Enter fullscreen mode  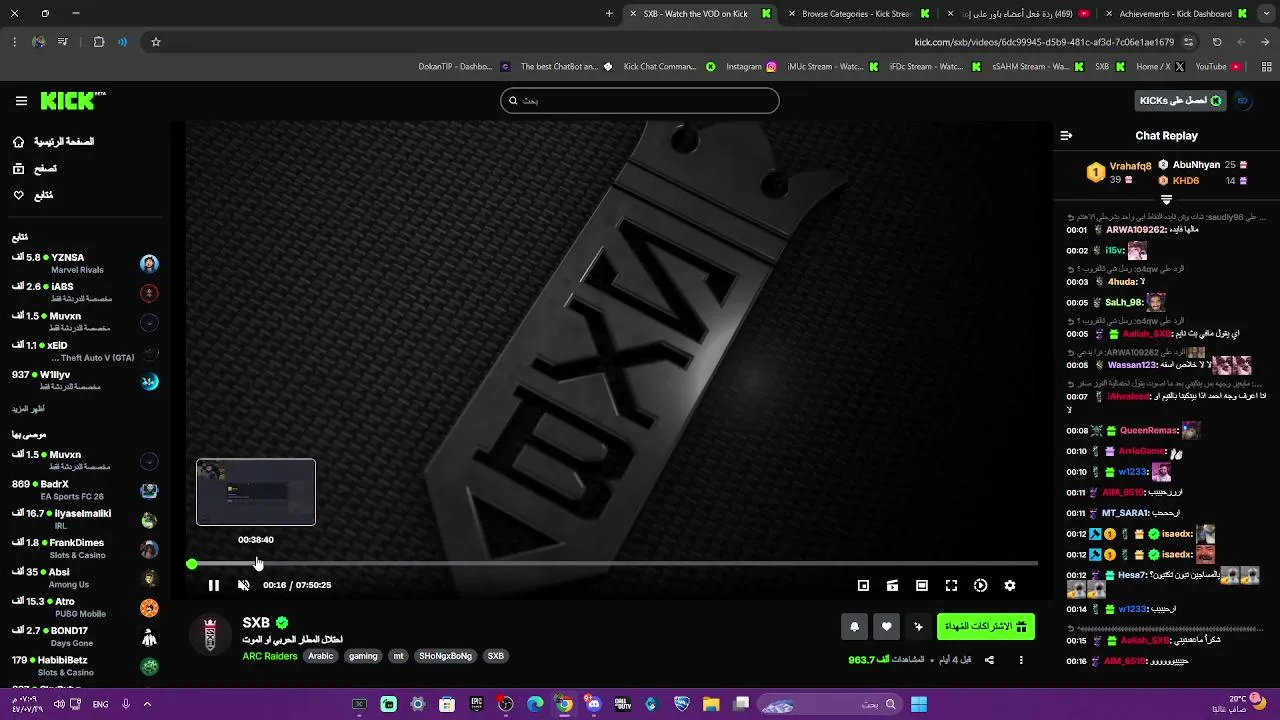tap(951, 585)
